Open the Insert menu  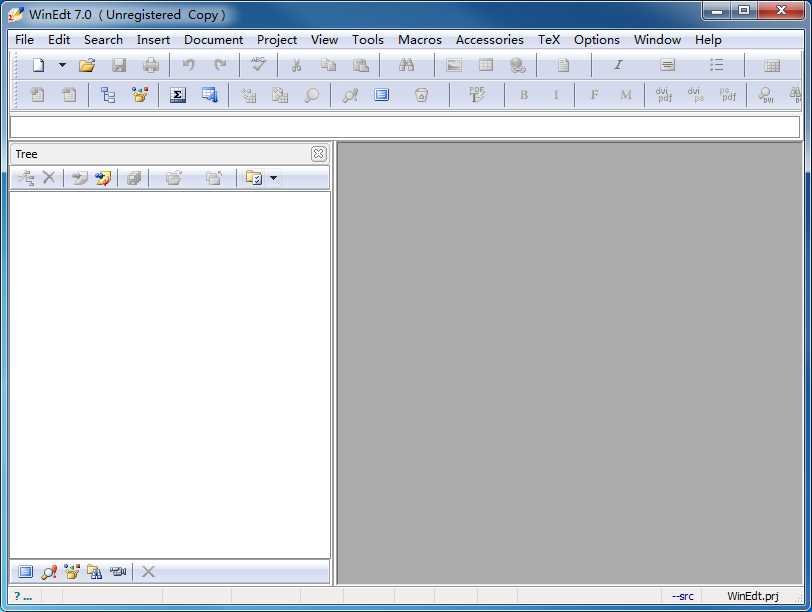coord(153,40)
